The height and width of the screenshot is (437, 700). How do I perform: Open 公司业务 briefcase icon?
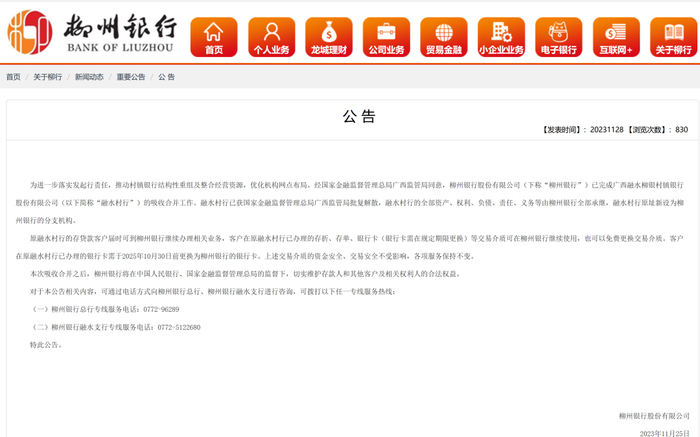point(386,37)
